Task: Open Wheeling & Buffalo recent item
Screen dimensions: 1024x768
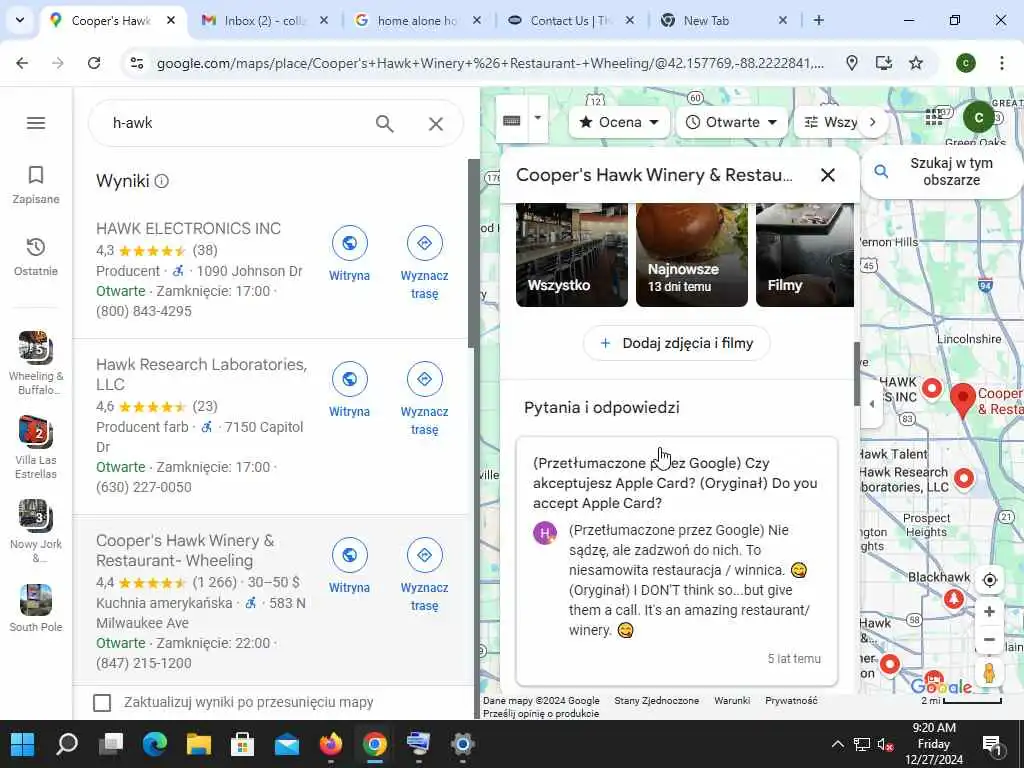Action: [36, 363]
